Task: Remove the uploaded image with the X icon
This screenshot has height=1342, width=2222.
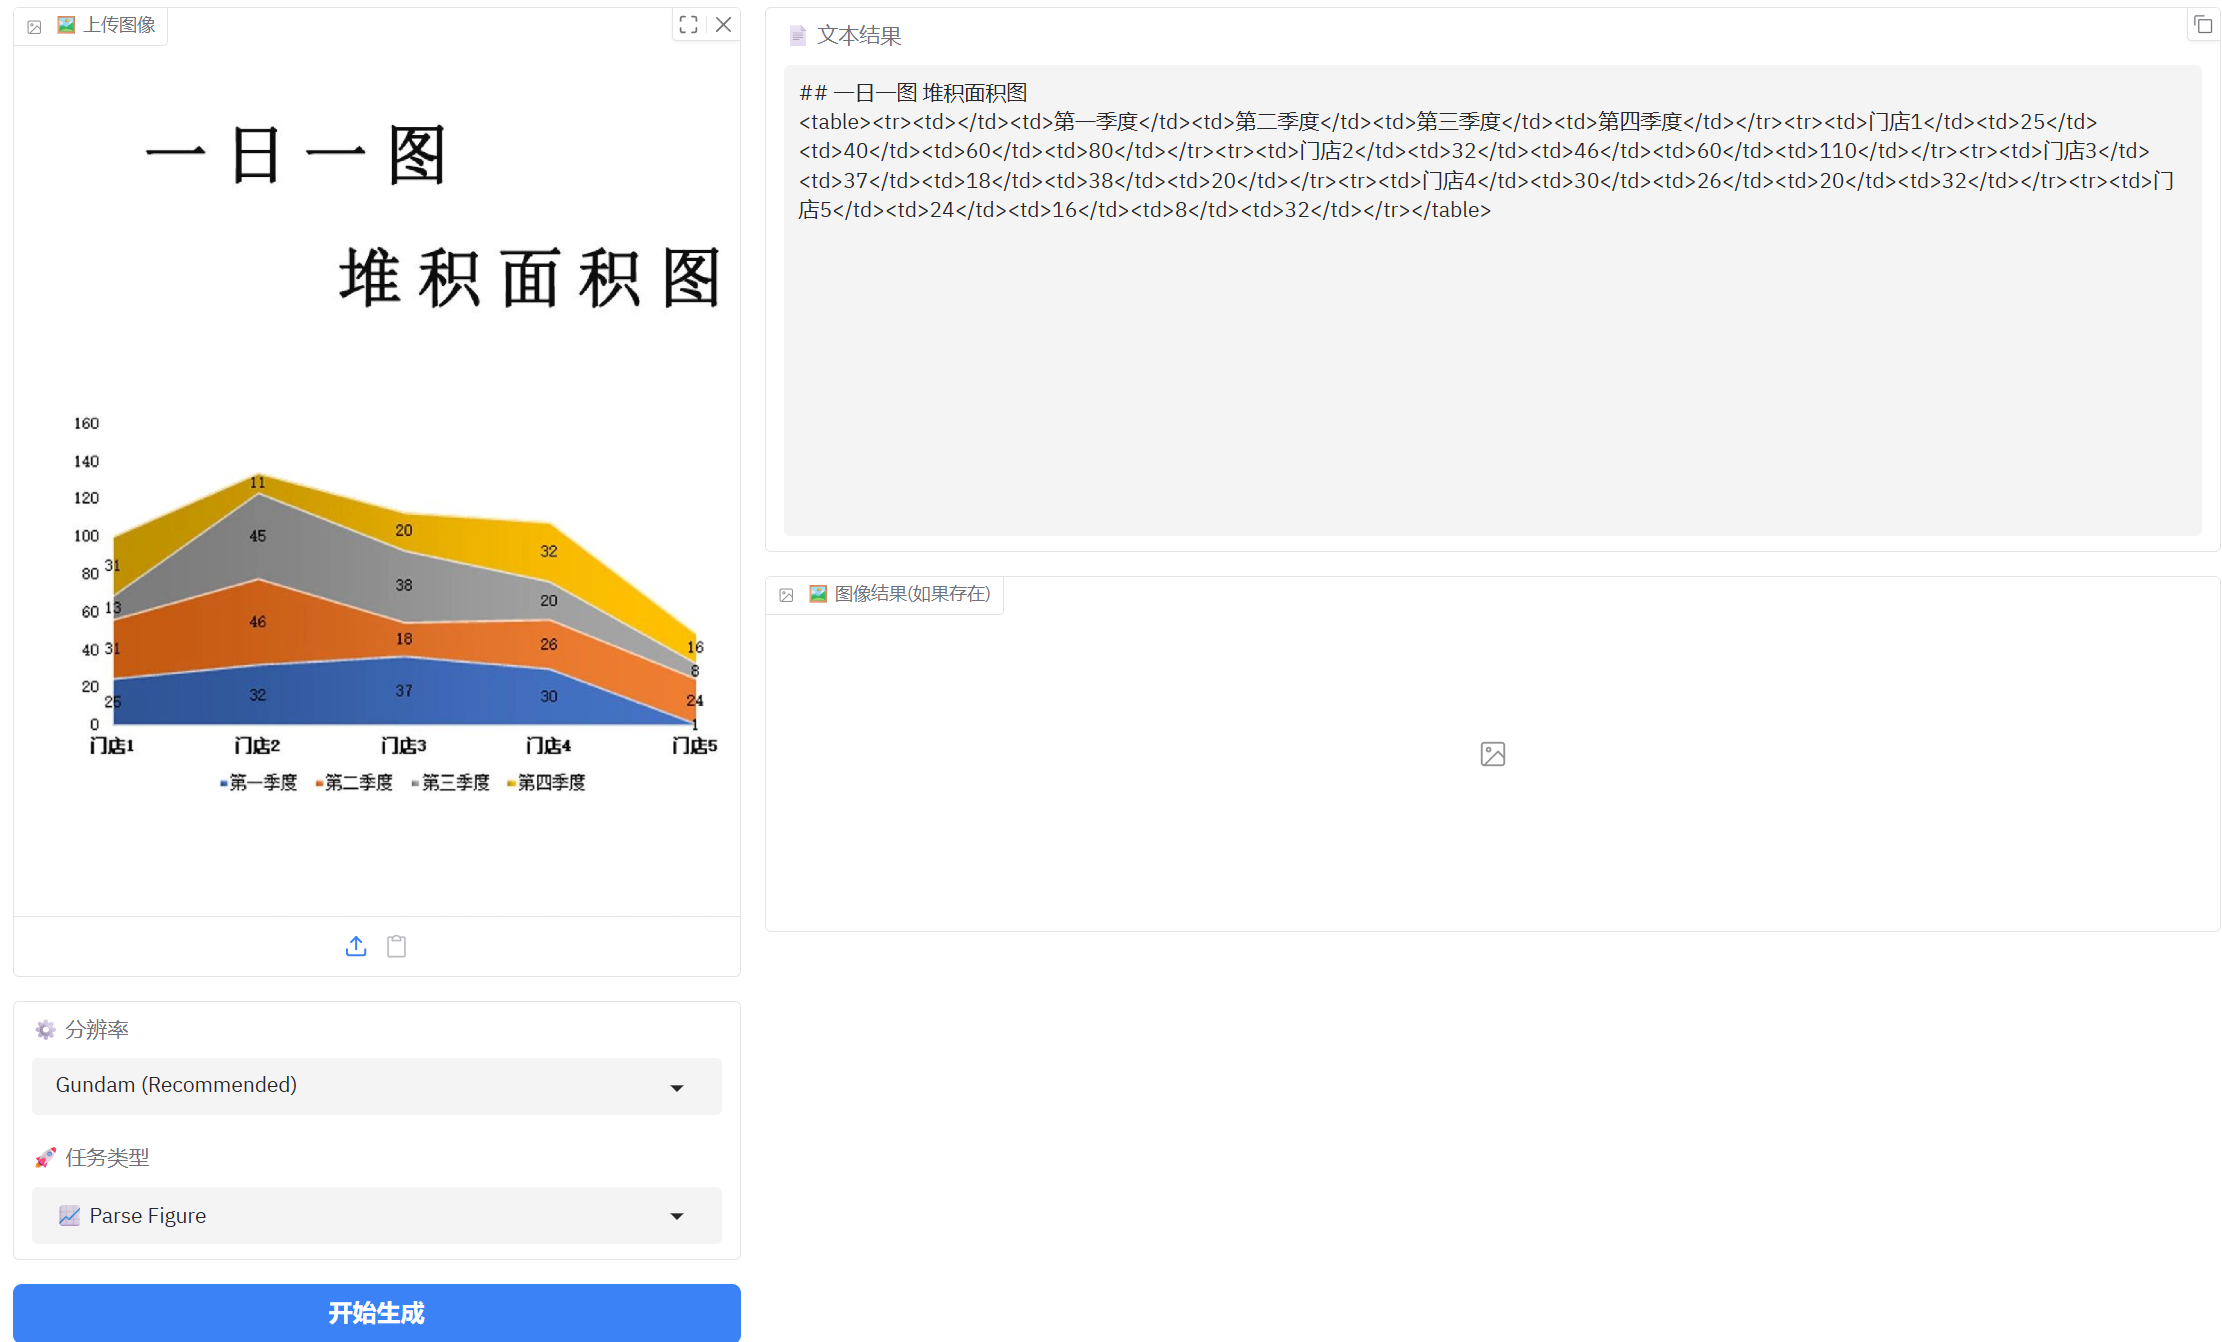Action: [724, 25]
